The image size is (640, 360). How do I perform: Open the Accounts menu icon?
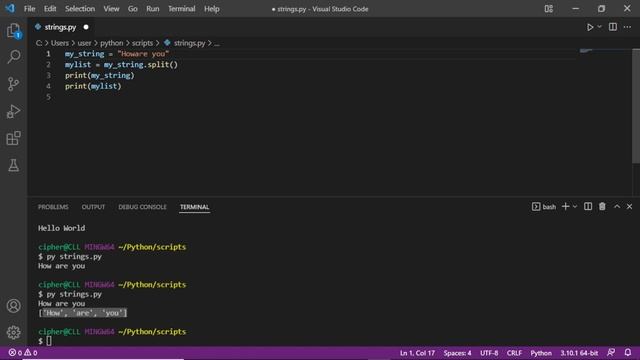click(x=13, y=306)
